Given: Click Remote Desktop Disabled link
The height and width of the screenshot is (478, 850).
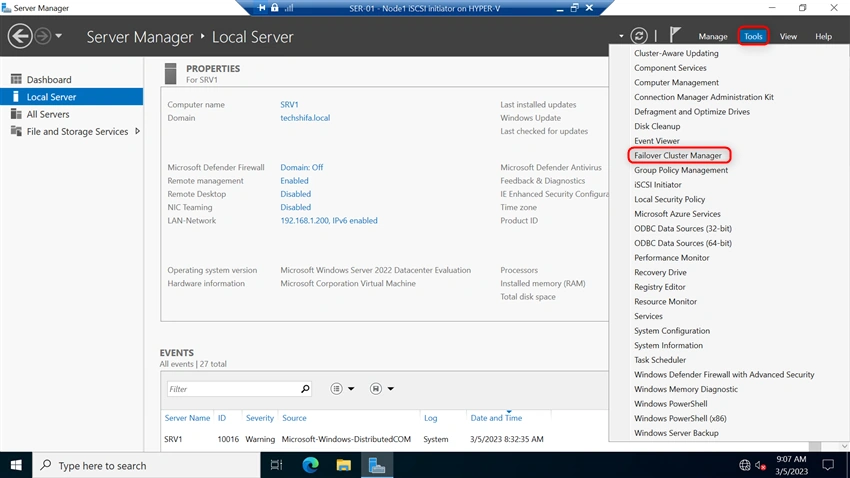Looking at the screenshot, I should point(295,194).
